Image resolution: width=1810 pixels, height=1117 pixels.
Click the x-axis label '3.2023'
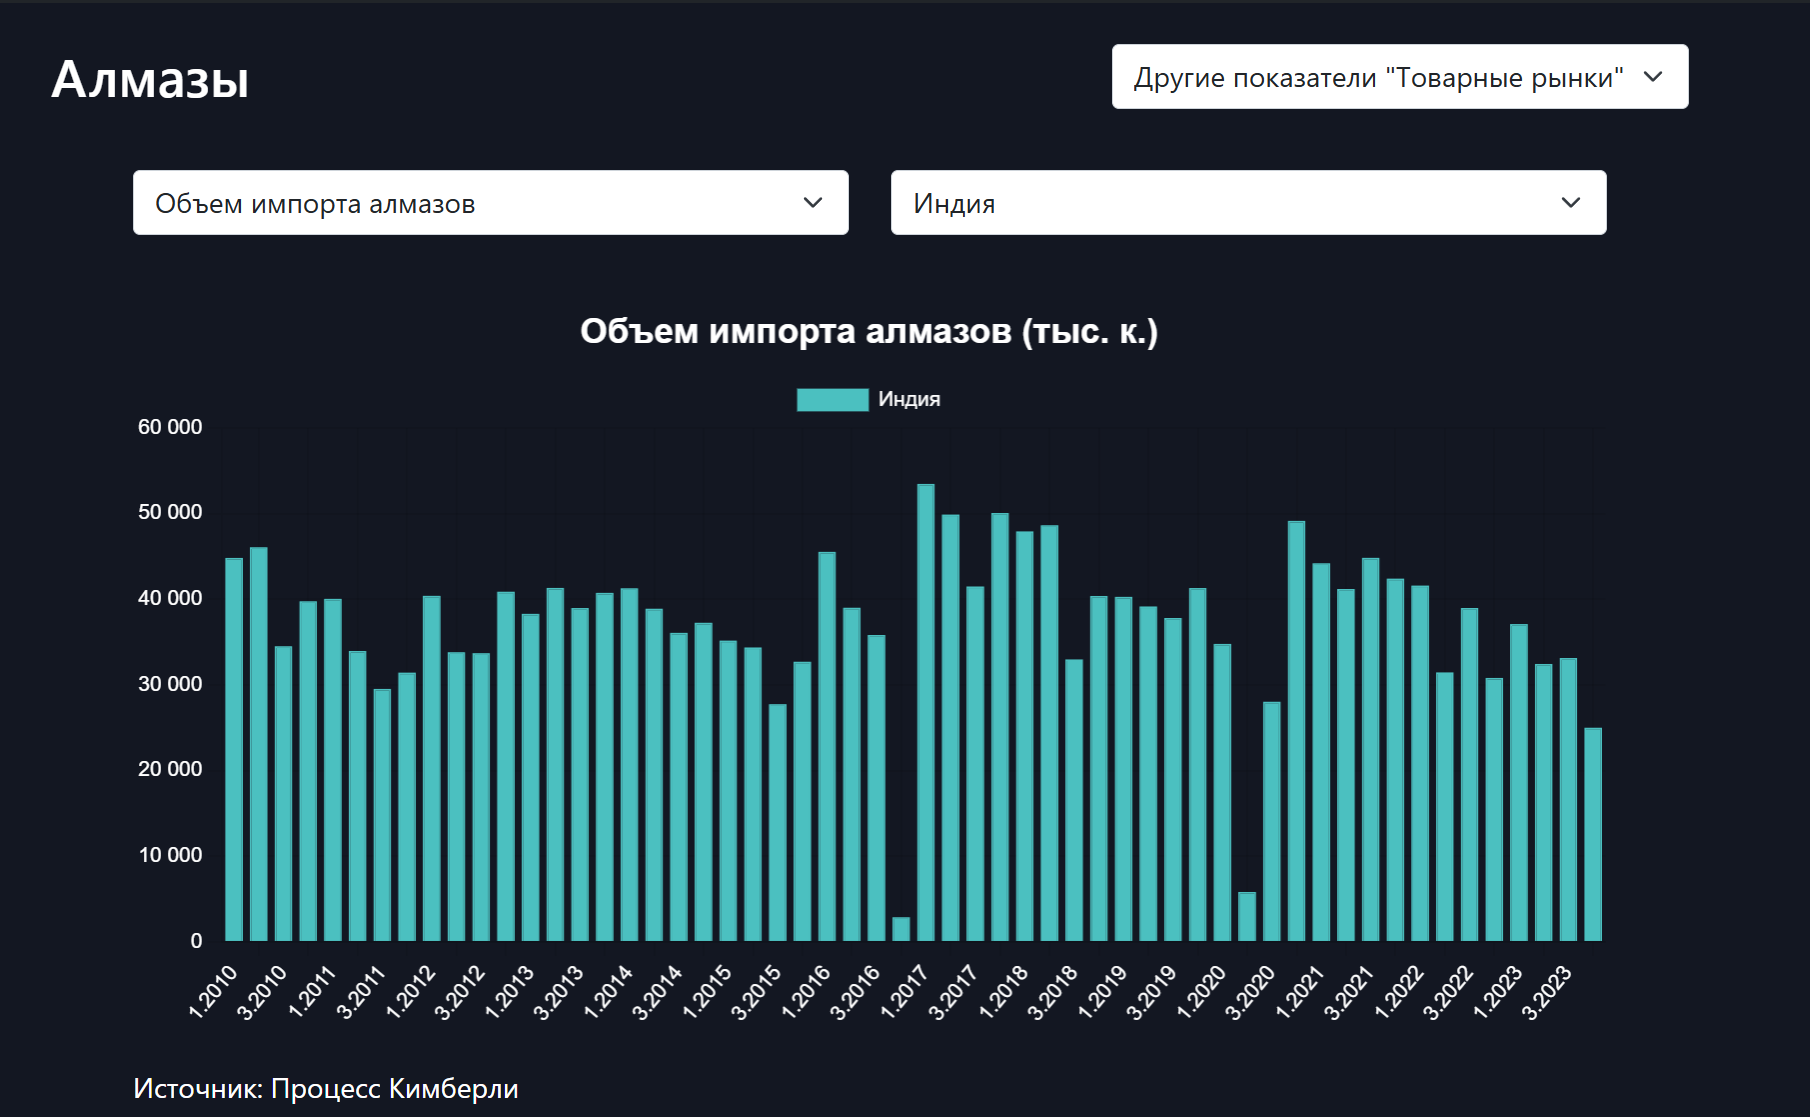click(1547, 991)
